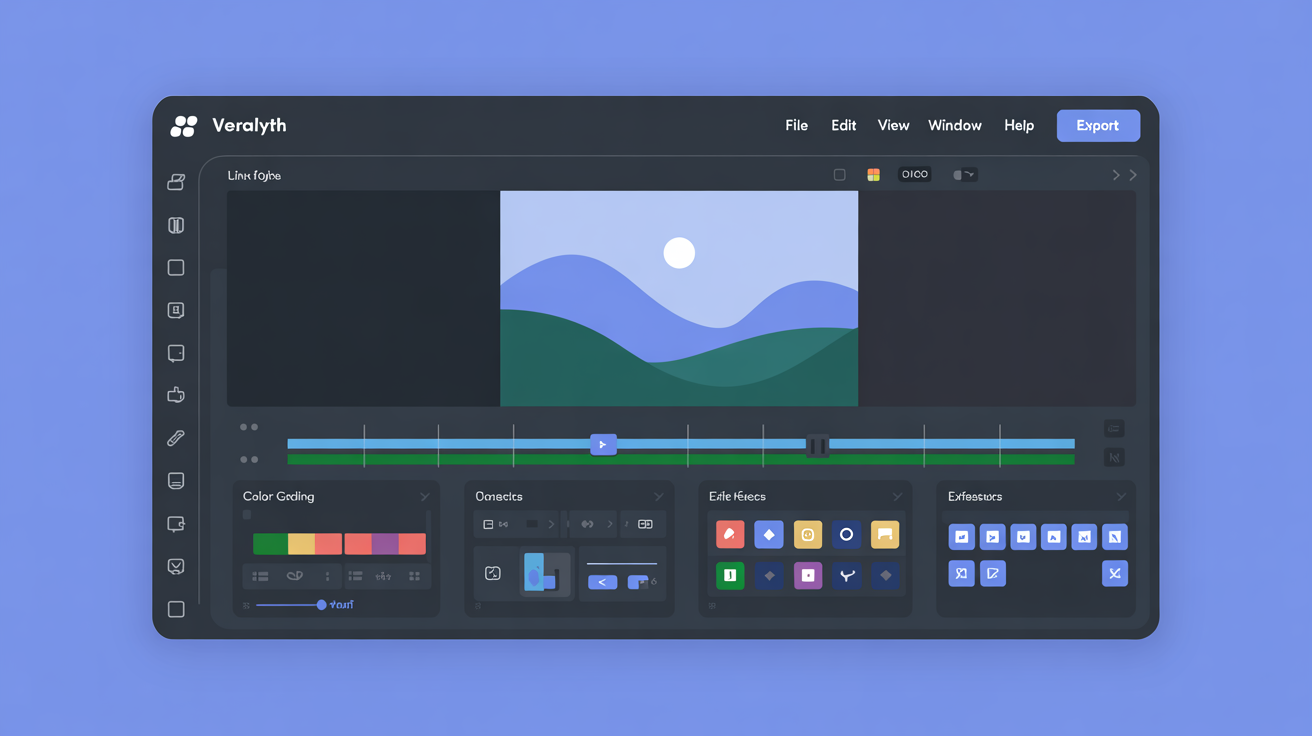This screenshot has height=736, width=1312.
Task: Open the File menu
Action: point(796,125)
